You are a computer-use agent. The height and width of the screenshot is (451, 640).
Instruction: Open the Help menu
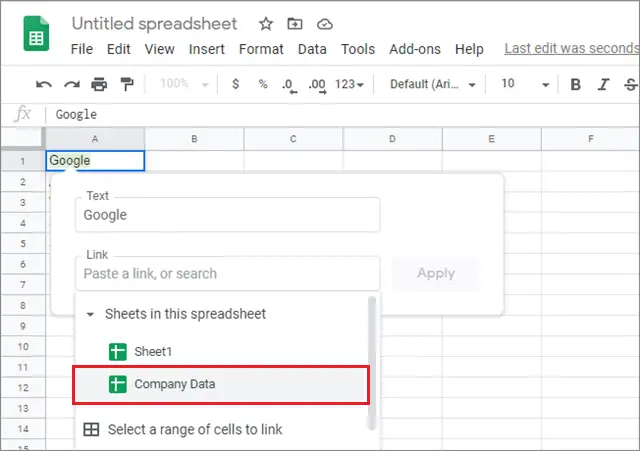(x=469, y=49)
